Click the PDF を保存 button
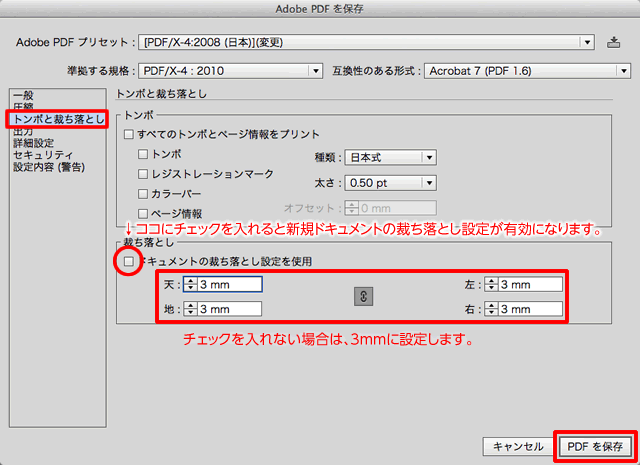This screenshot has width=640, height=465. pyautogui.click(x=595, y=446)
